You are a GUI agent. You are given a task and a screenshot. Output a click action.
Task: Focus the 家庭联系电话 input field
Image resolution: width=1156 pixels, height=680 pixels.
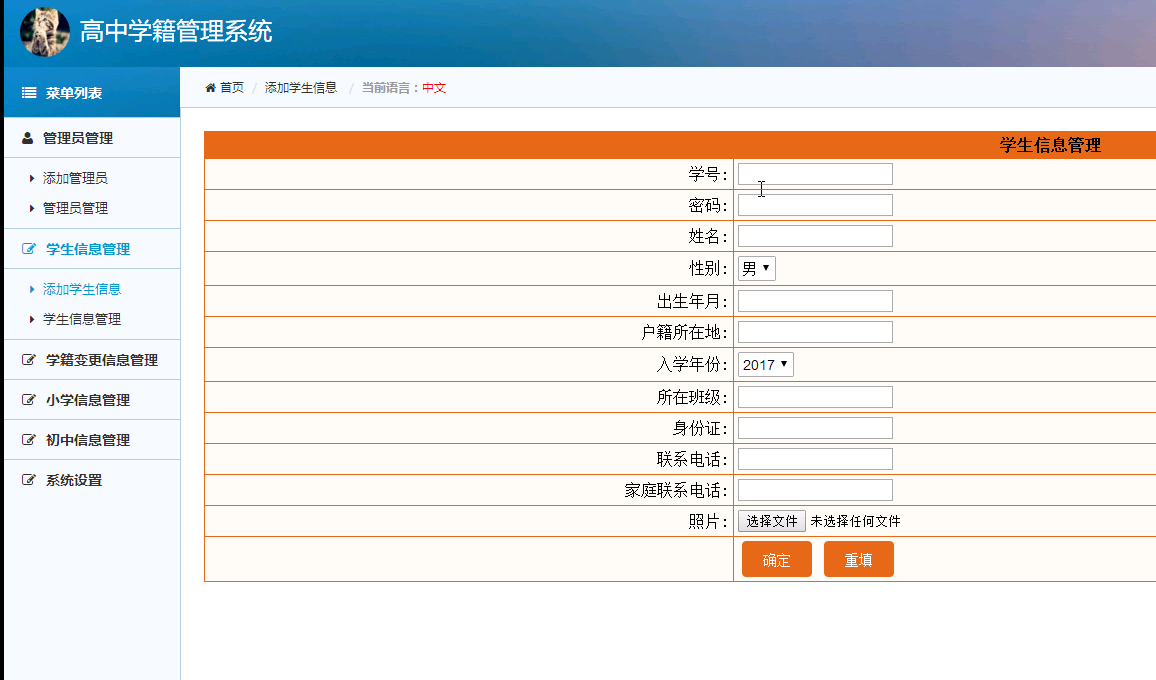tap(815, 490)
